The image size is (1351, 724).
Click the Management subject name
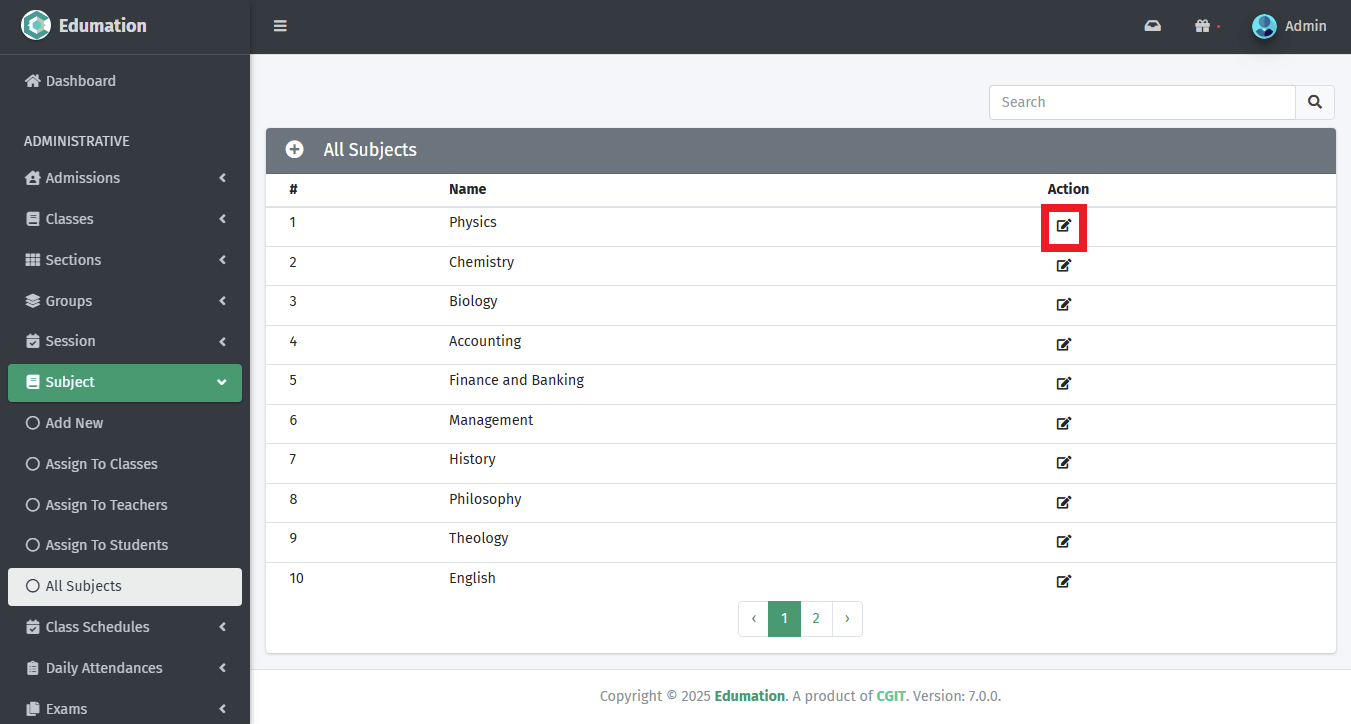click(491, 420)
